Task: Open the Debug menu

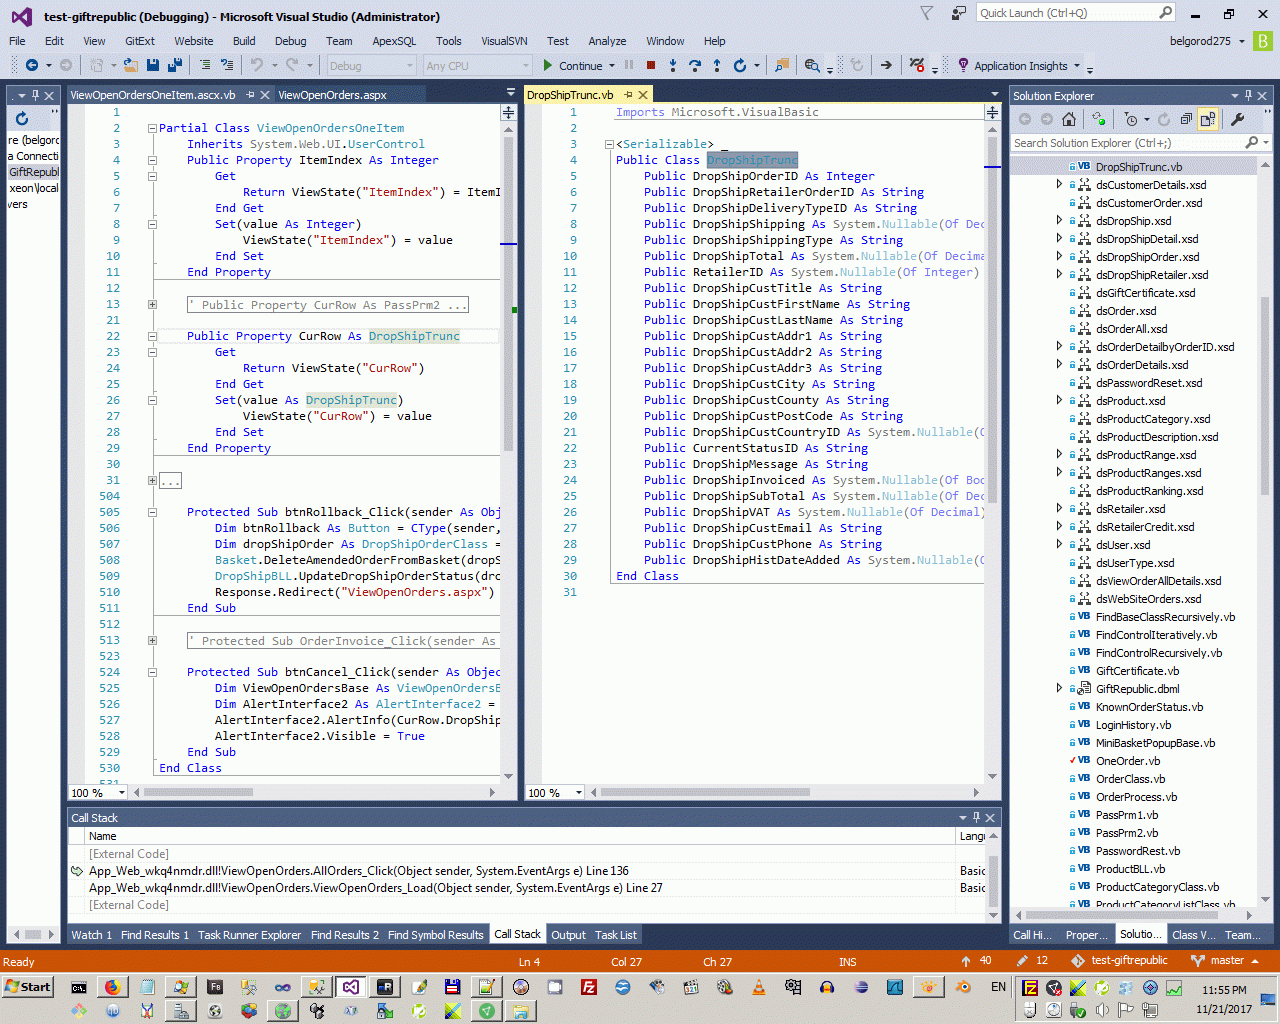Action: (x=290, y=41)
